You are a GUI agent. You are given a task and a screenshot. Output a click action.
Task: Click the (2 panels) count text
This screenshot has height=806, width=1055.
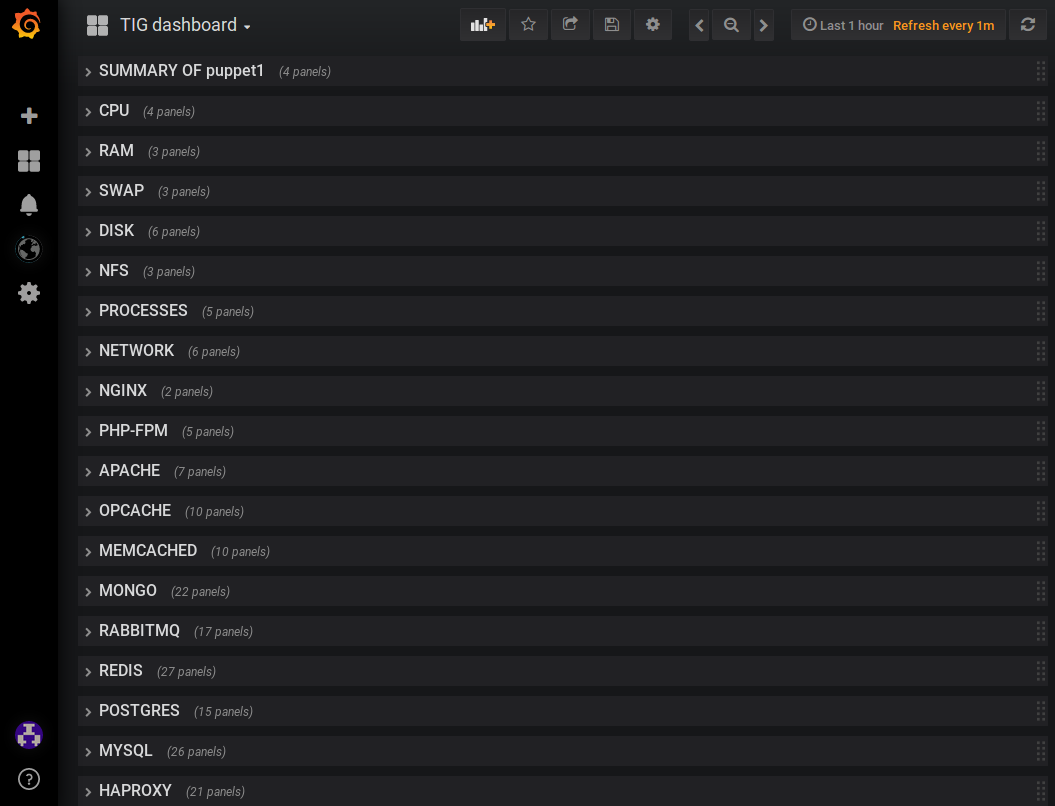pos(187,392)
